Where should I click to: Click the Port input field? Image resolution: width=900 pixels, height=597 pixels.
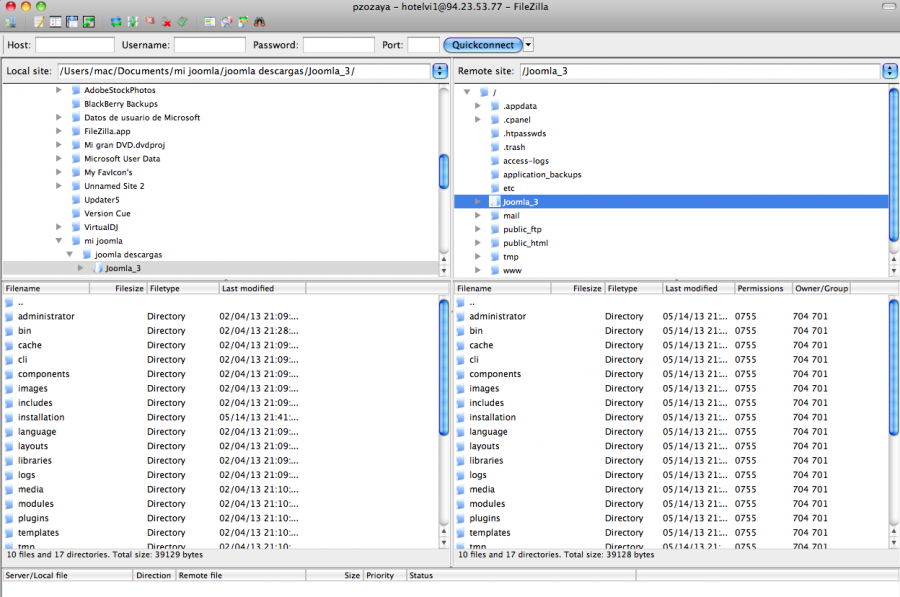[424, 45]
